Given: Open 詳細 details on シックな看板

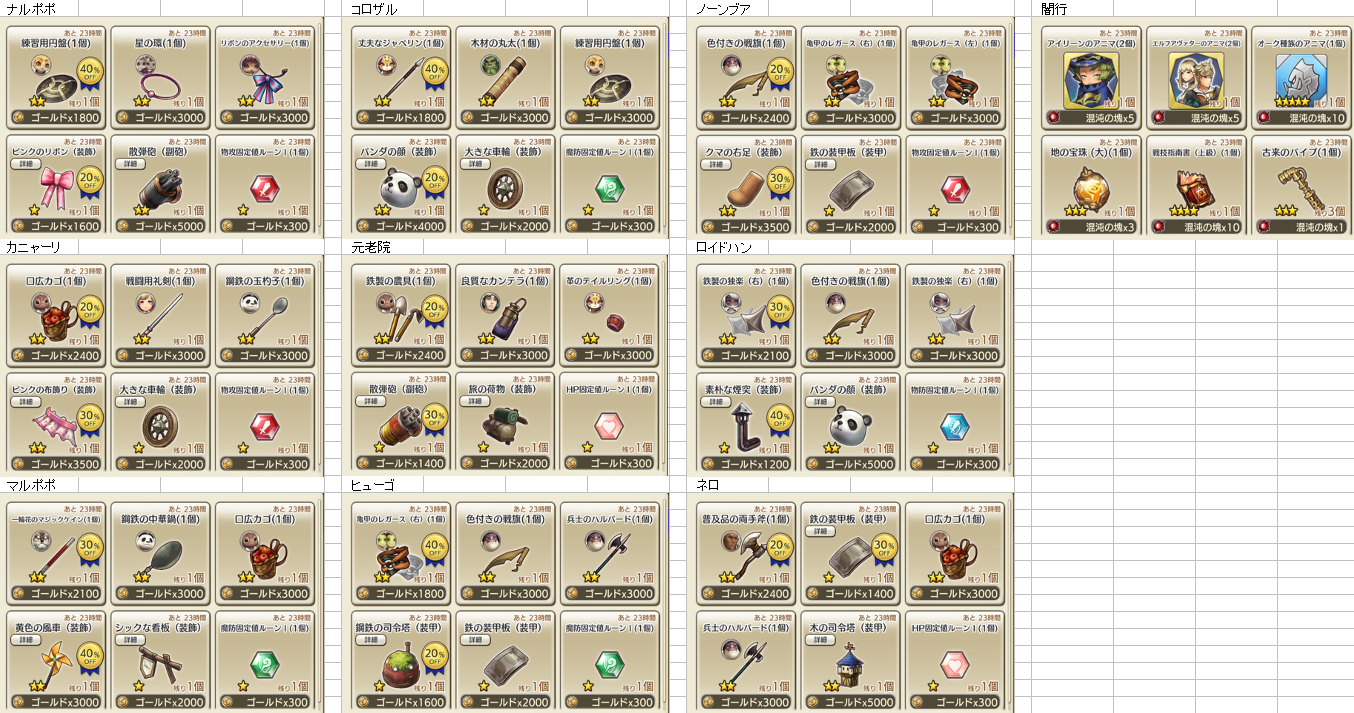Looking at the screenshot, I should click(x=127, y=639).
